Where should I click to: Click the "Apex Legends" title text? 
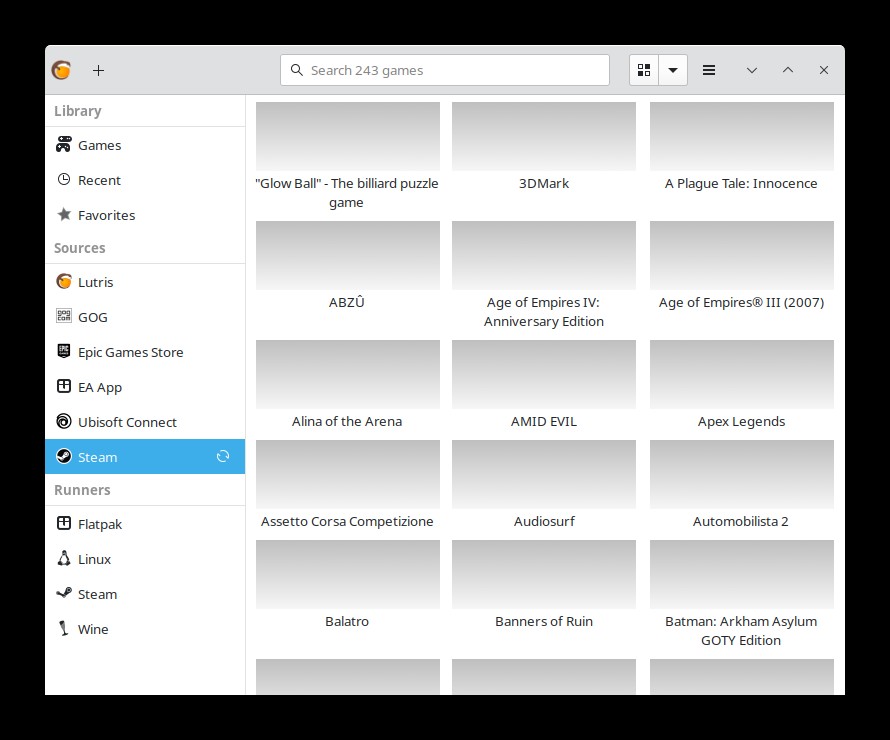pos(741,422)
